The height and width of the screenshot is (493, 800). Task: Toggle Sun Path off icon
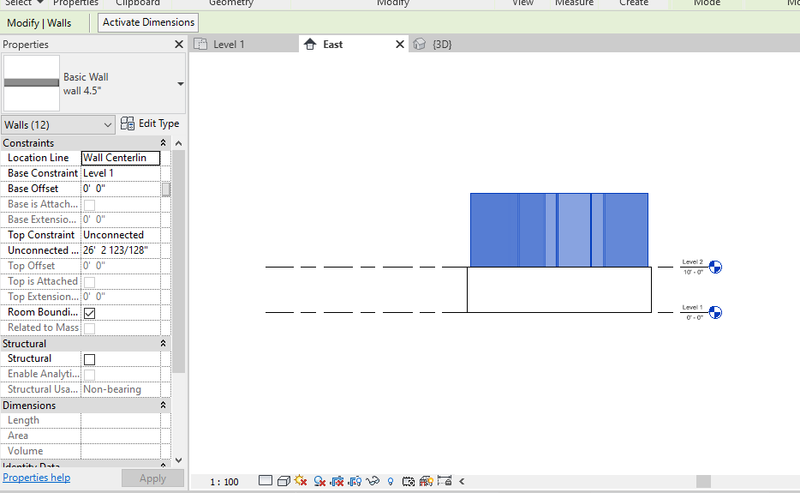pyautogui.click(x=301, y=481)
